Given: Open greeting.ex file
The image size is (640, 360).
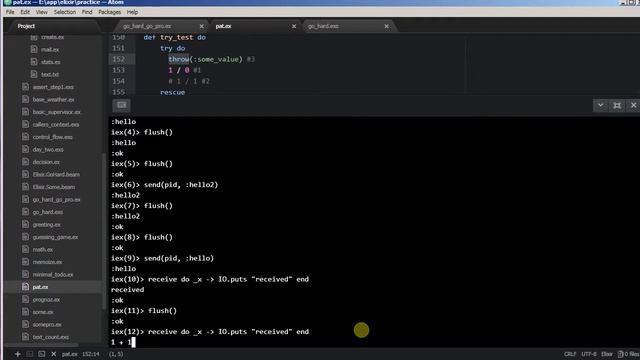Looking at the screenshot, I should pyautogui.click(x=47, y=224).
